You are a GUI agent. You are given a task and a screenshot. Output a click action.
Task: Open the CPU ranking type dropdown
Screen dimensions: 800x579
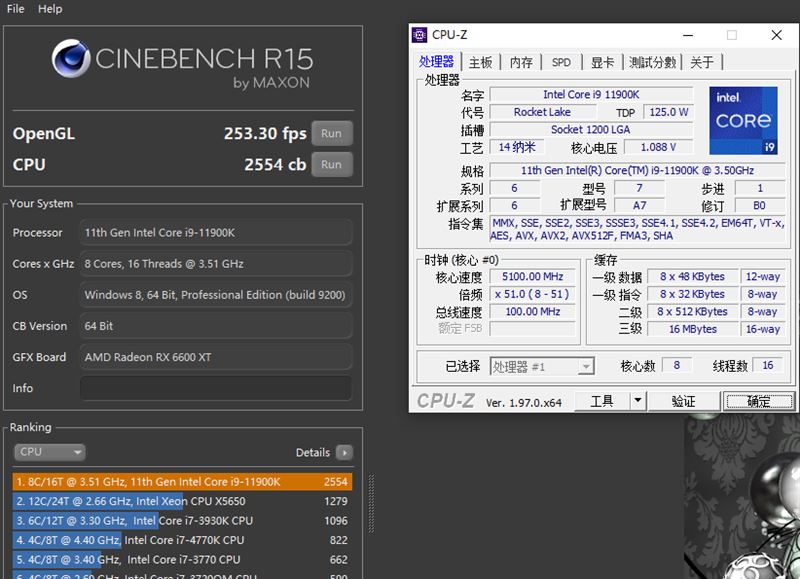click(x=49, y=452)
